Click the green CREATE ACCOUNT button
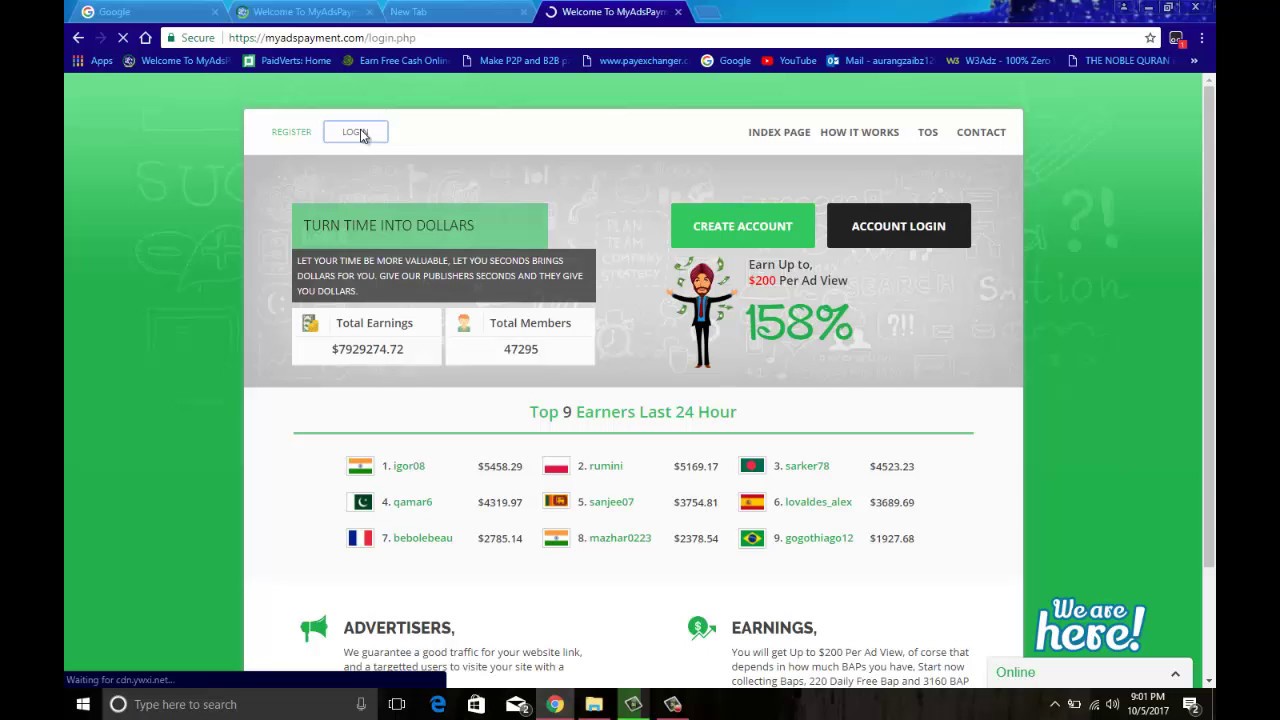Screen dimensions: 1280x720 742,226
